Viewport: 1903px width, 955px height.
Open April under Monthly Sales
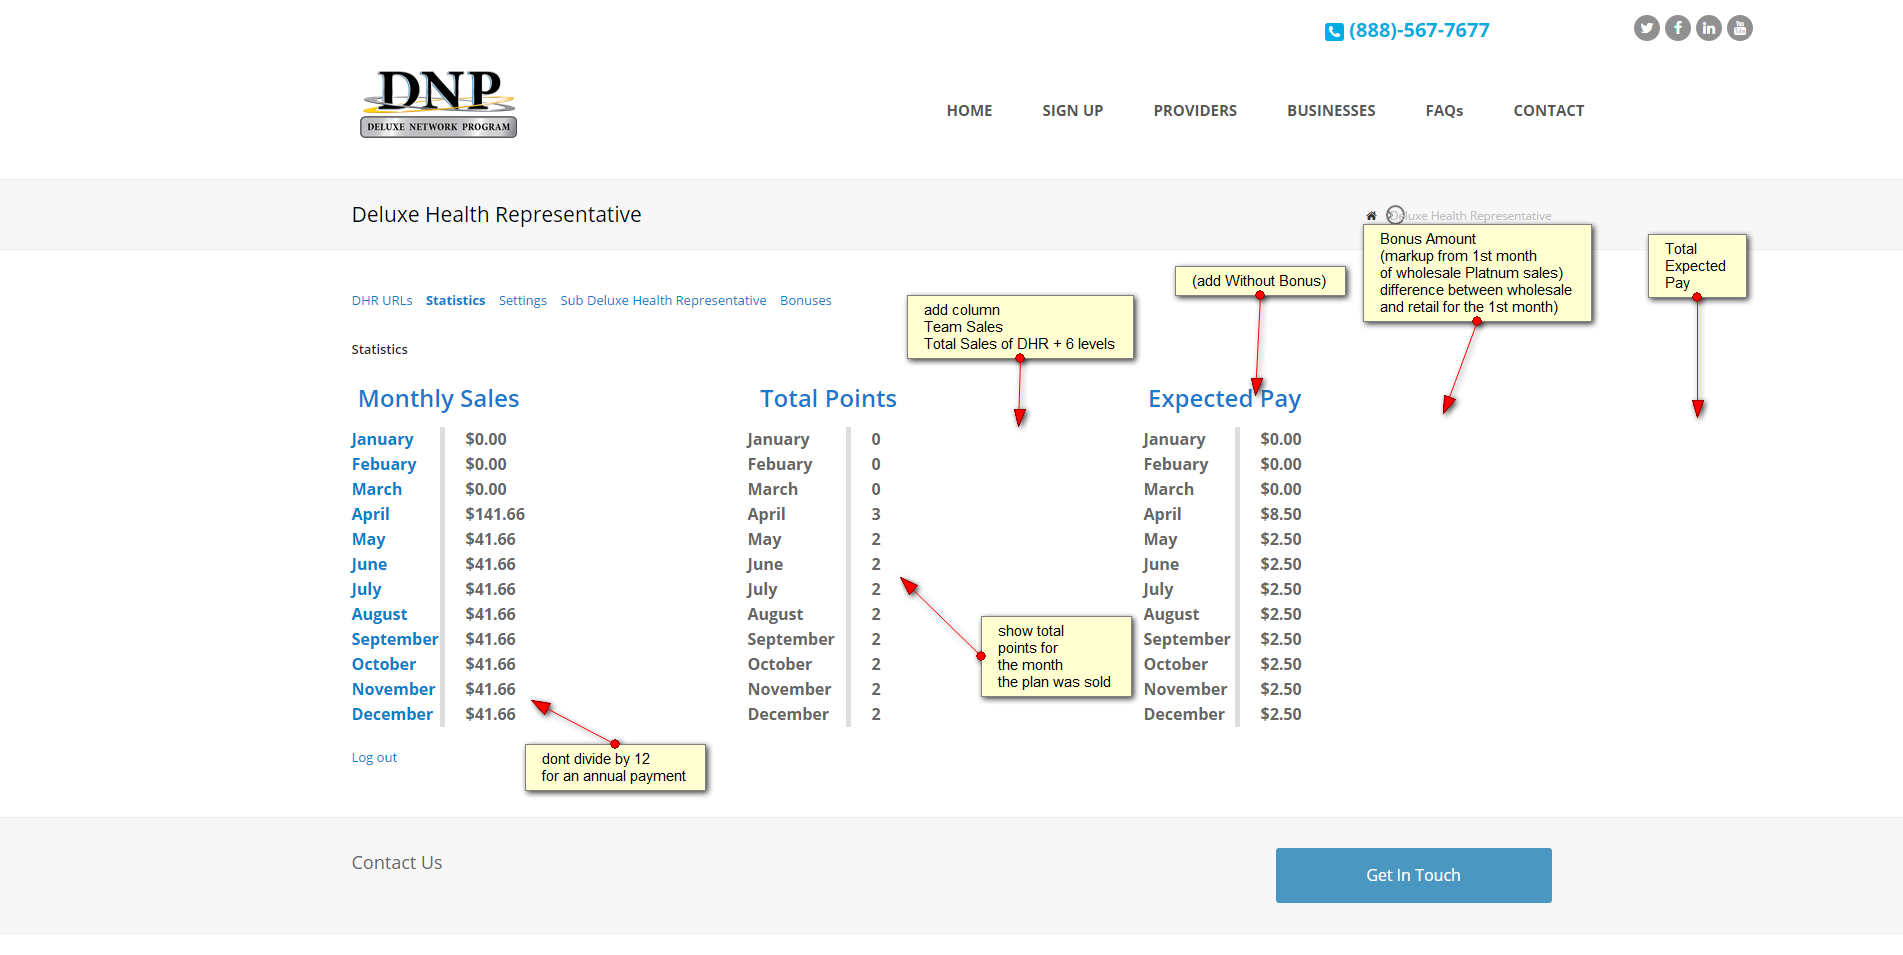(370, 514)
